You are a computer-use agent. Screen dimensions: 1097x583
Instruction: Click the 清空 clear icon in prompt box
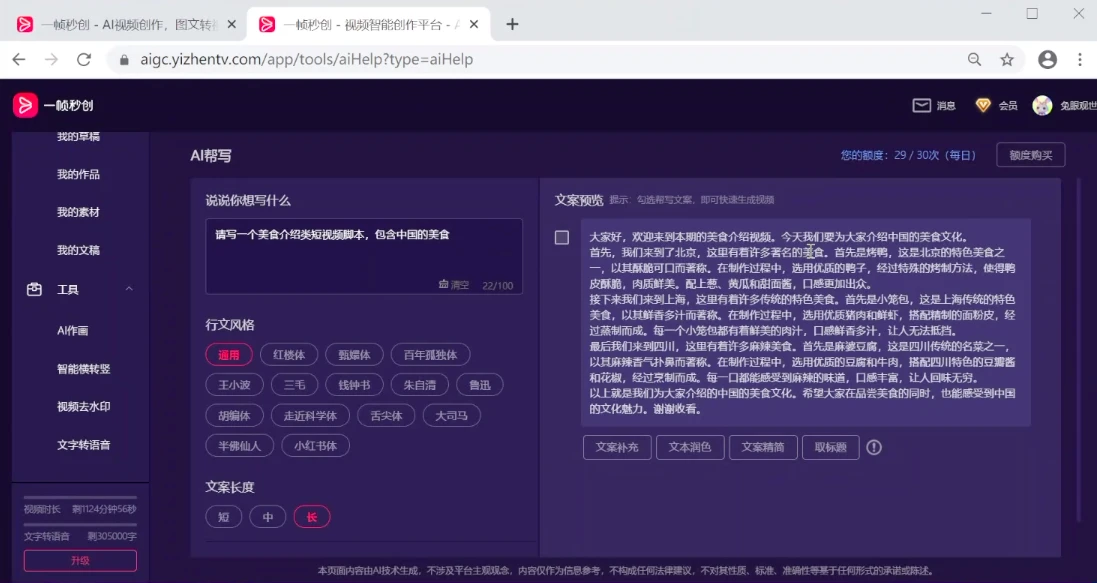[x=443, y=285]
